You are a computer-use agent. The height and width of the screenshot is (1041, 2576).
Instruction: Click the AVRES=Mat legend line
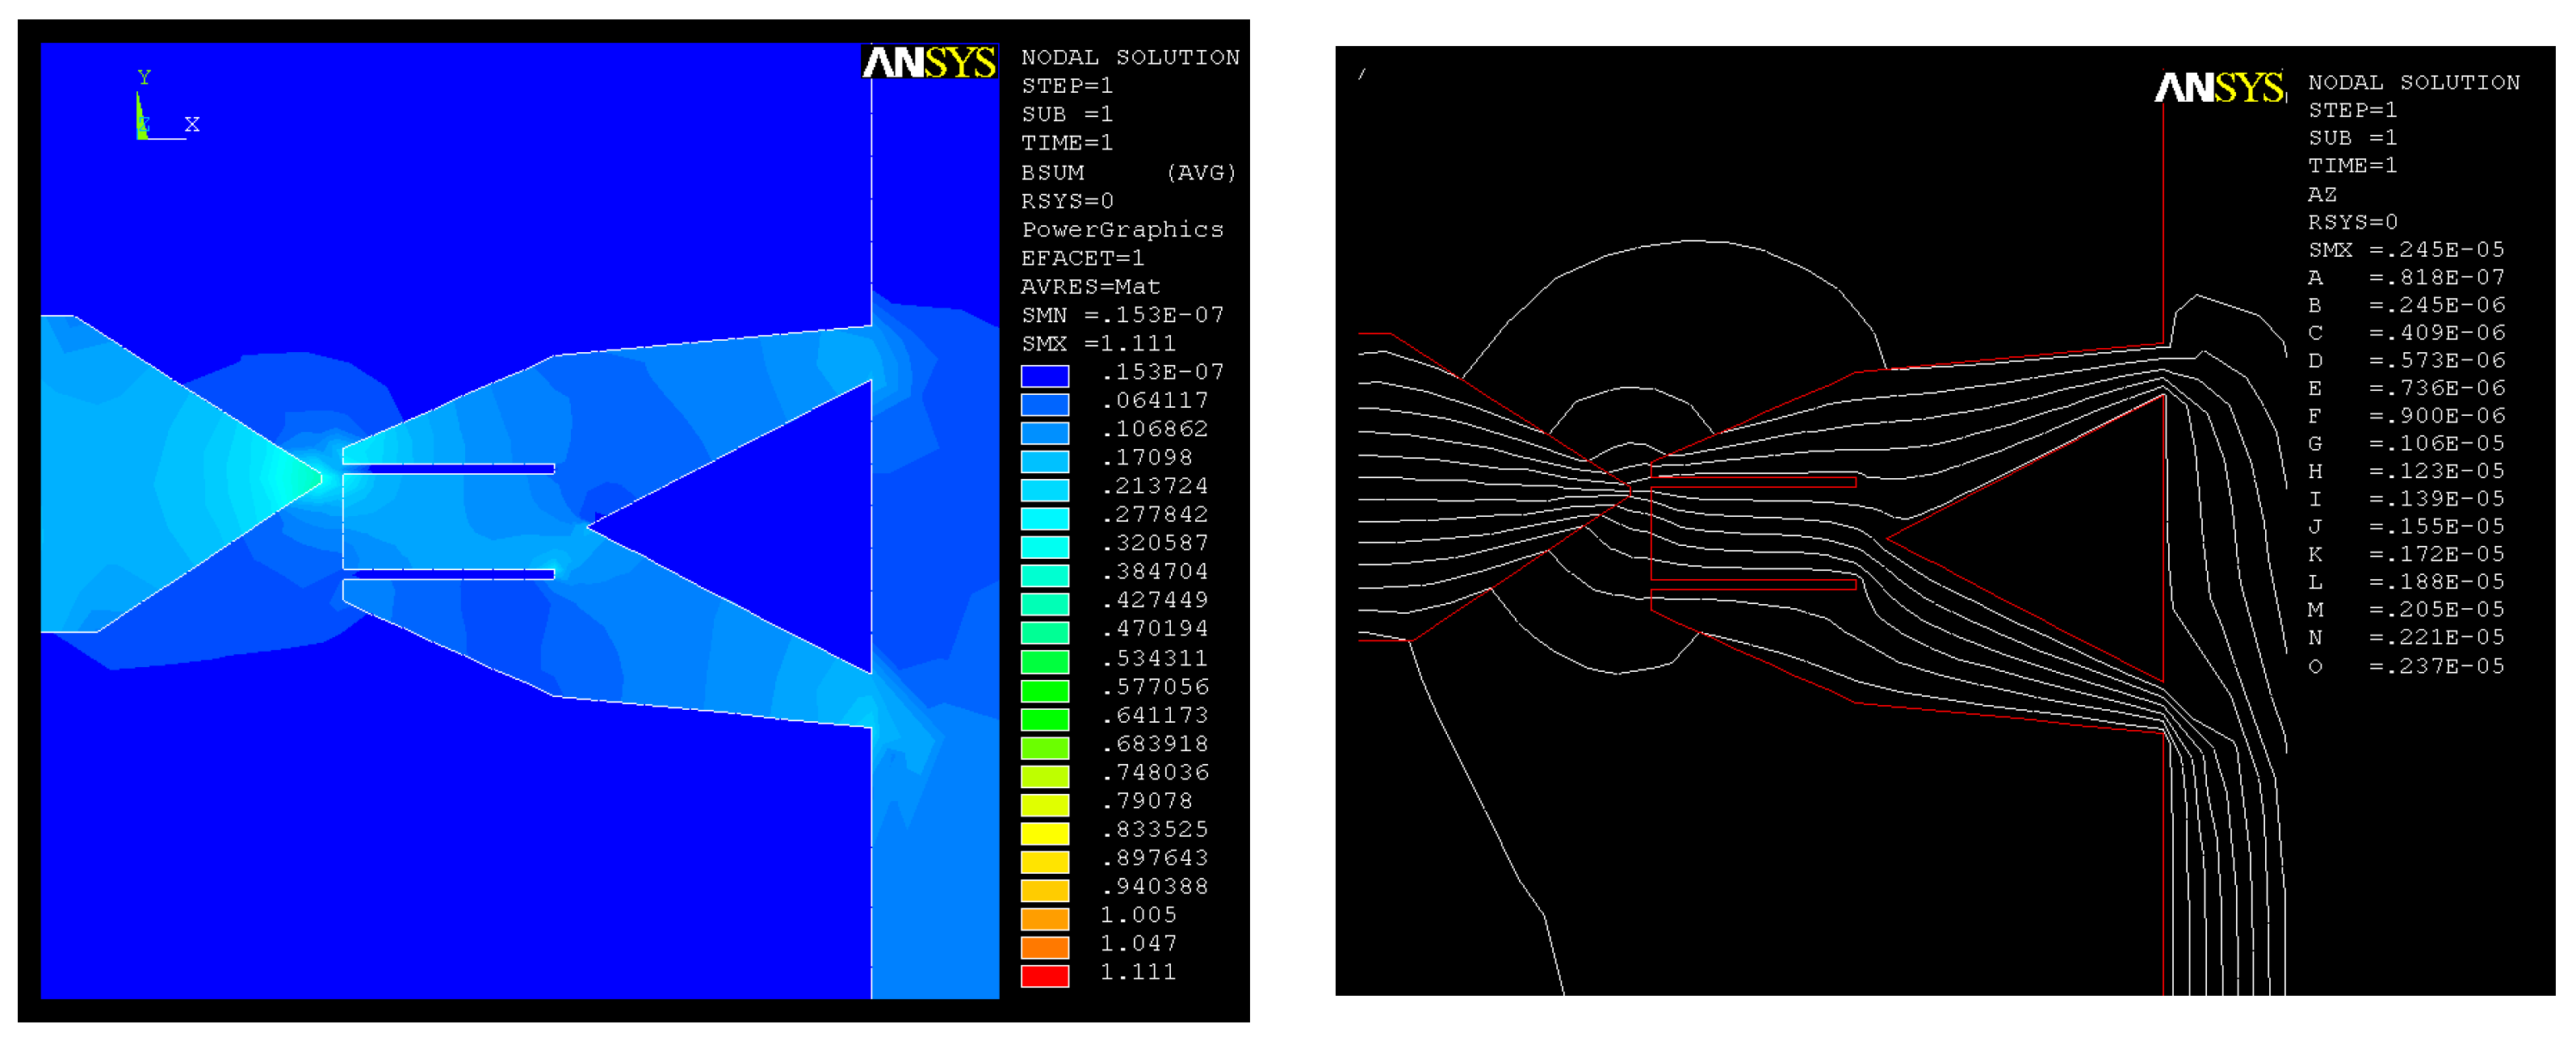coord(1090,287)
